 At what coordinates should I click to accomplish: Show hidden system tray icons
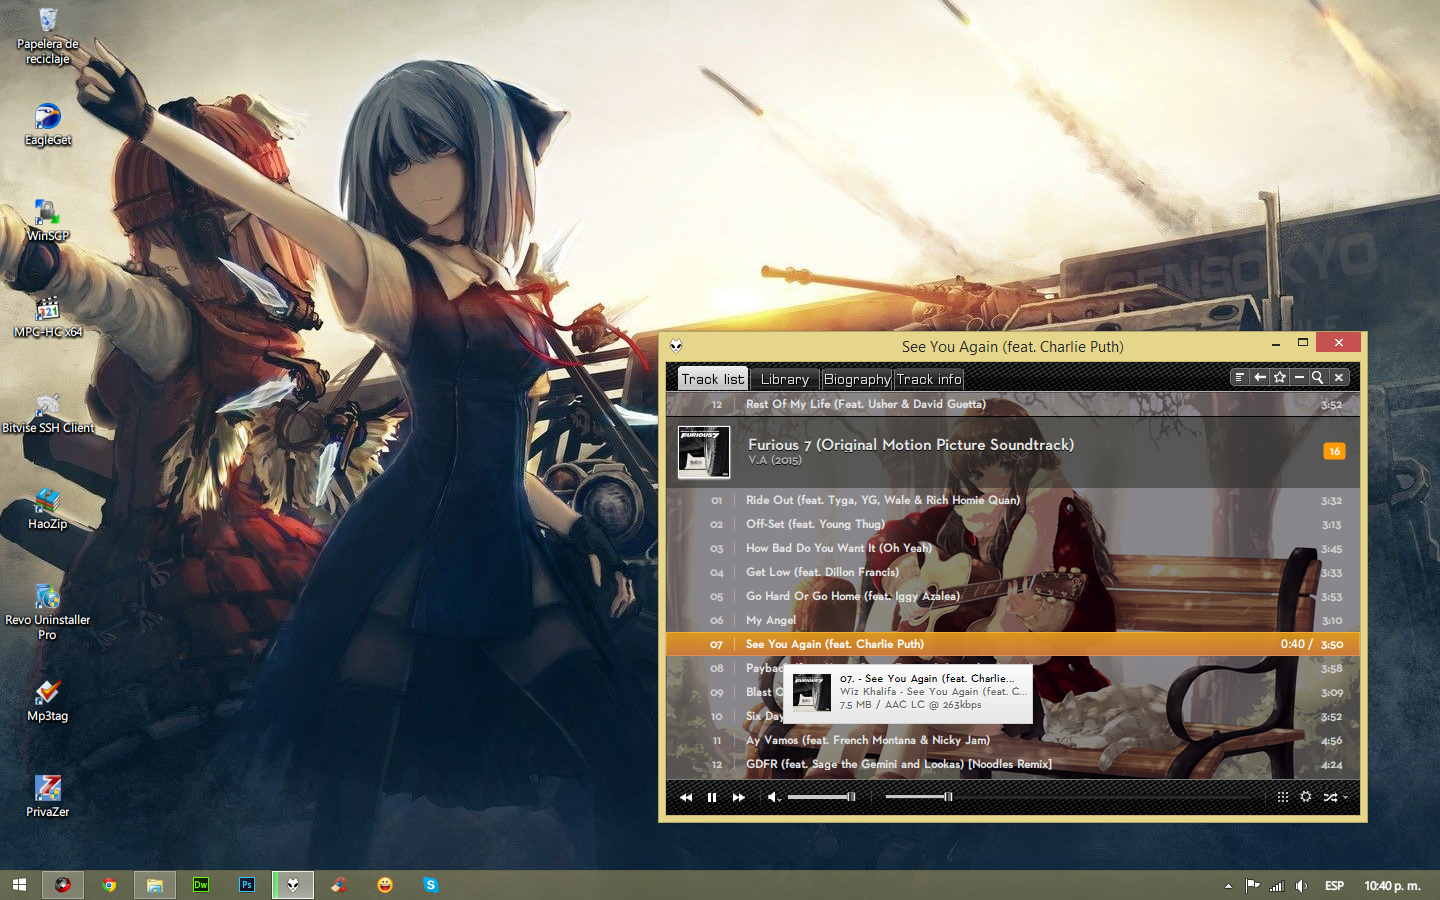(1228, 886)
